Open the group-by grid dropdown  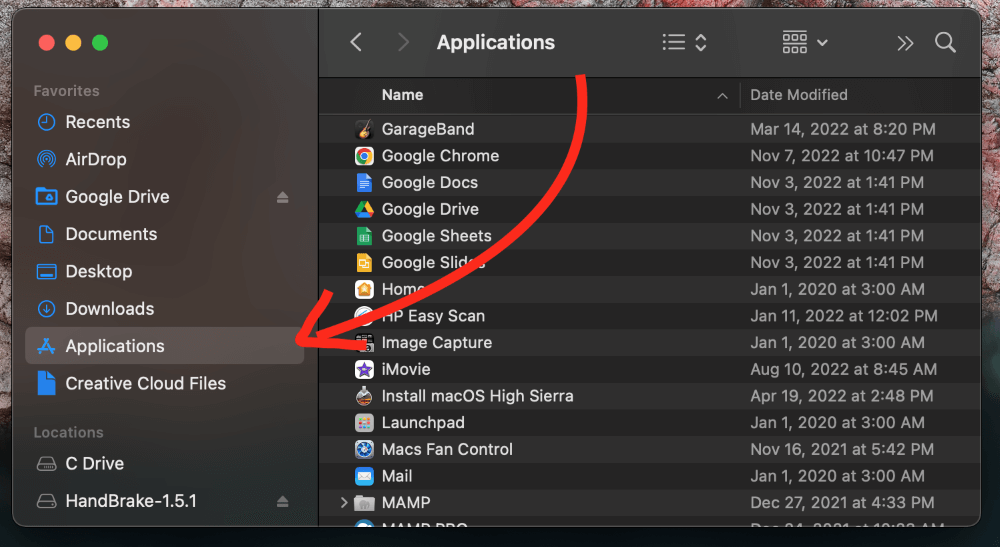click(805, 43)
